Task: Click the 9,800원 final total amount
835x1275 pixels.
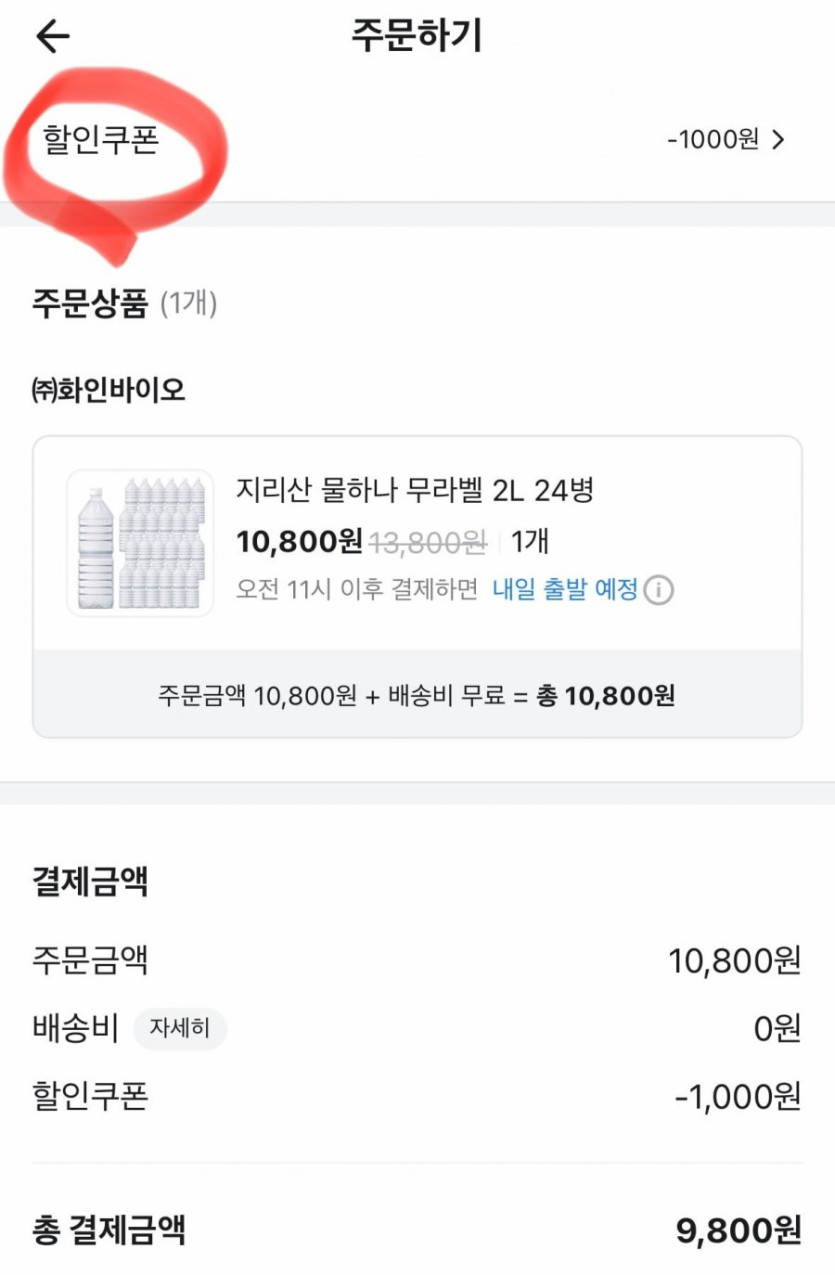Action: coord(738,1231)
